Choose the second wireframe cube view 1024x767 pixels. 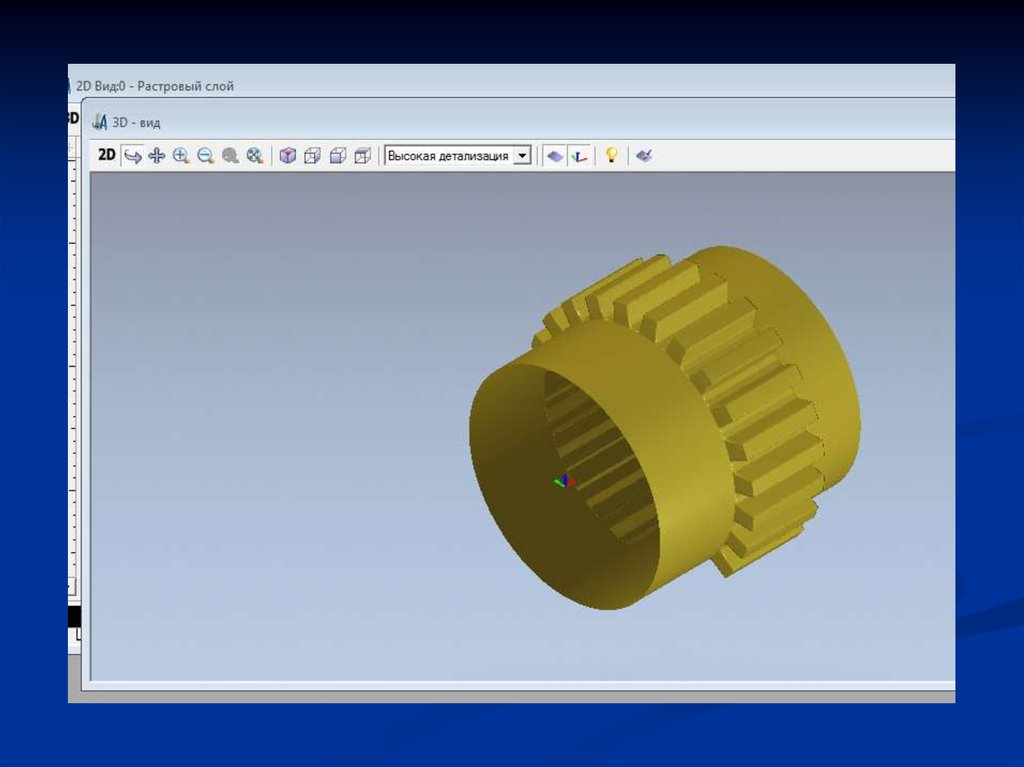tap(312, 155)
